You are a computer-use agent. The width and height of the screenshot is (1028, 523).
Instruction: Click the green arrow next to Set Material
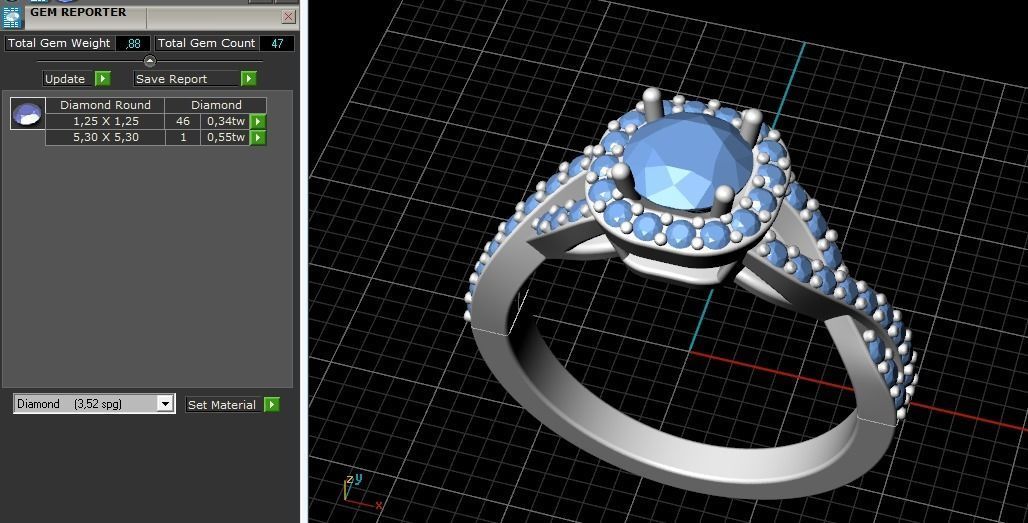click(x=271, y=404)
